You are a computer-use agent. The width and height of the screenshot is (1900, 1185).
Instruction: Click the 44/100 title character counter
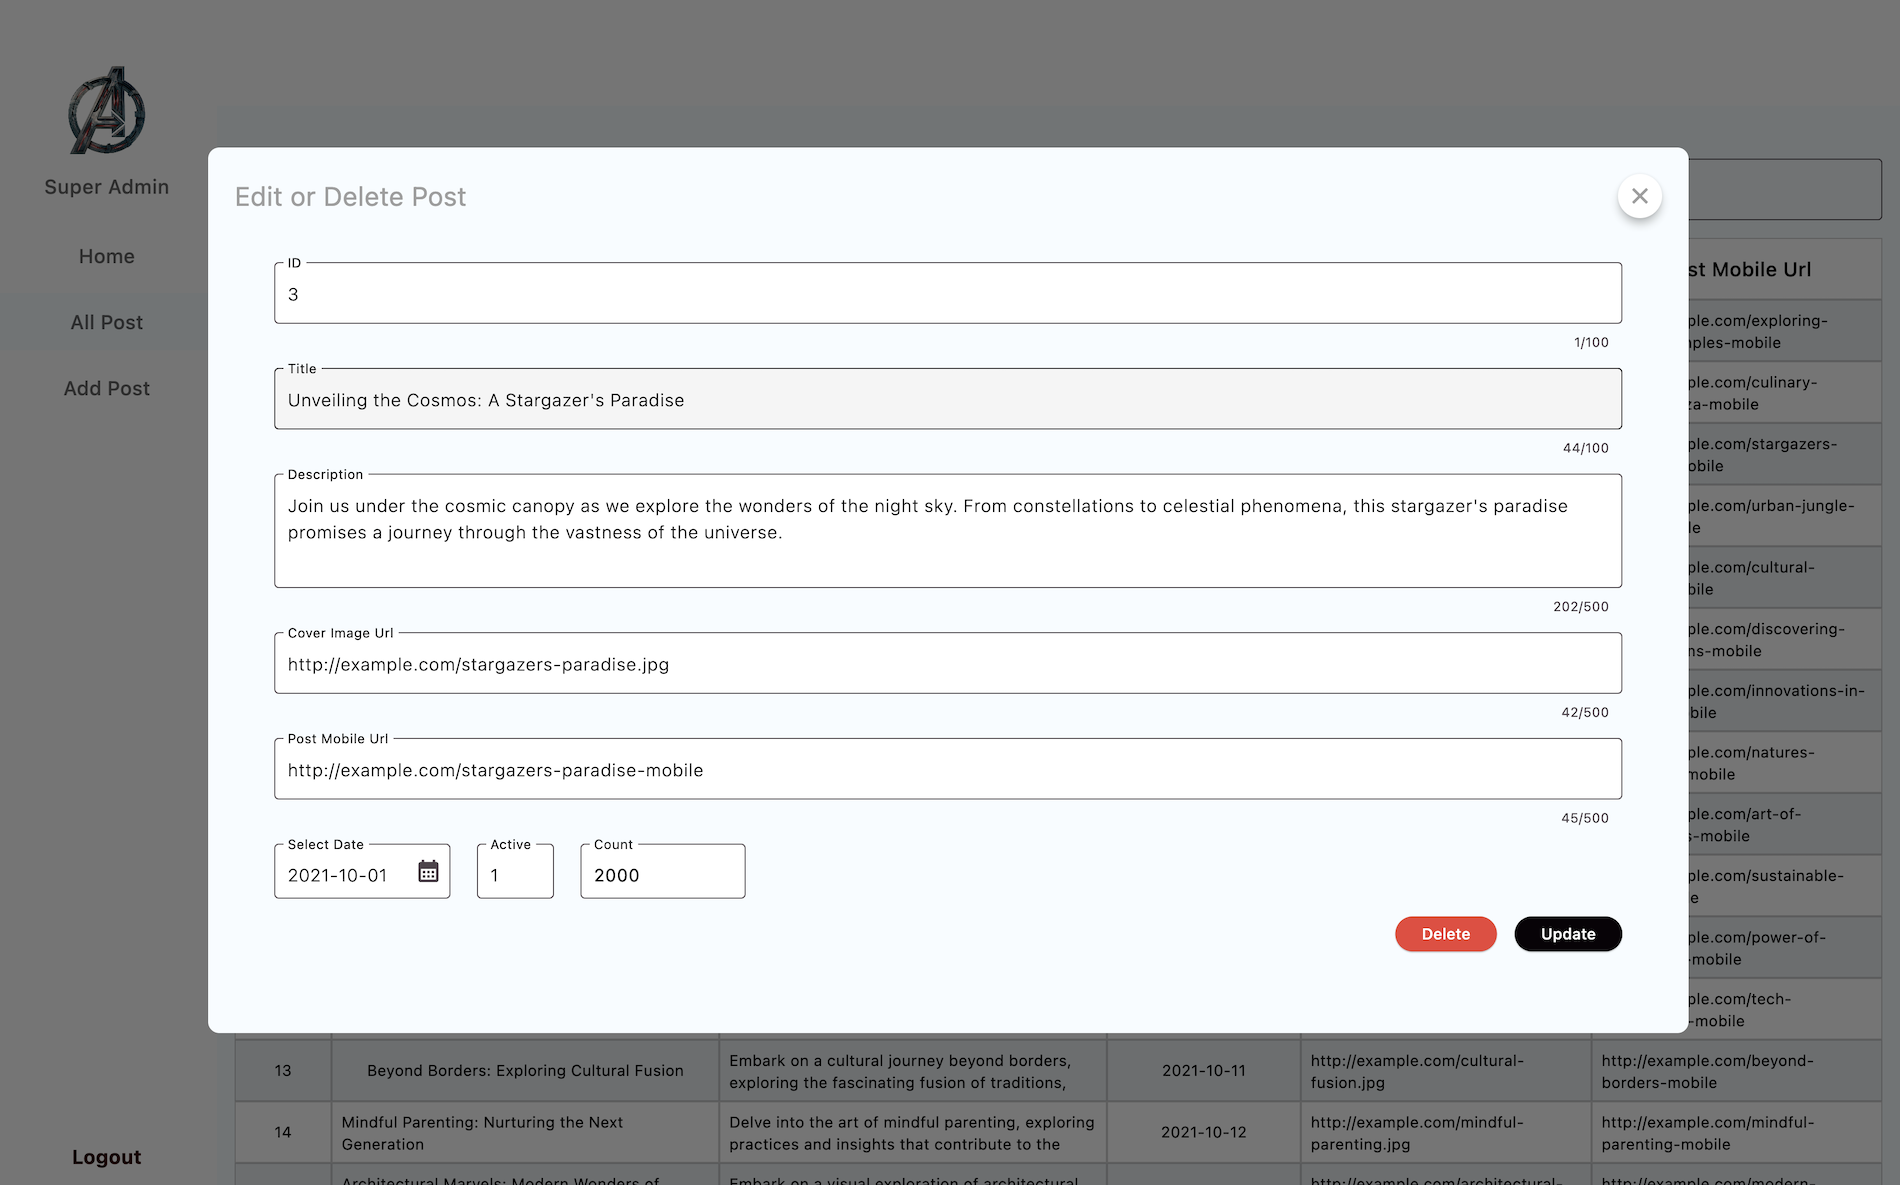click(1585, 448)
